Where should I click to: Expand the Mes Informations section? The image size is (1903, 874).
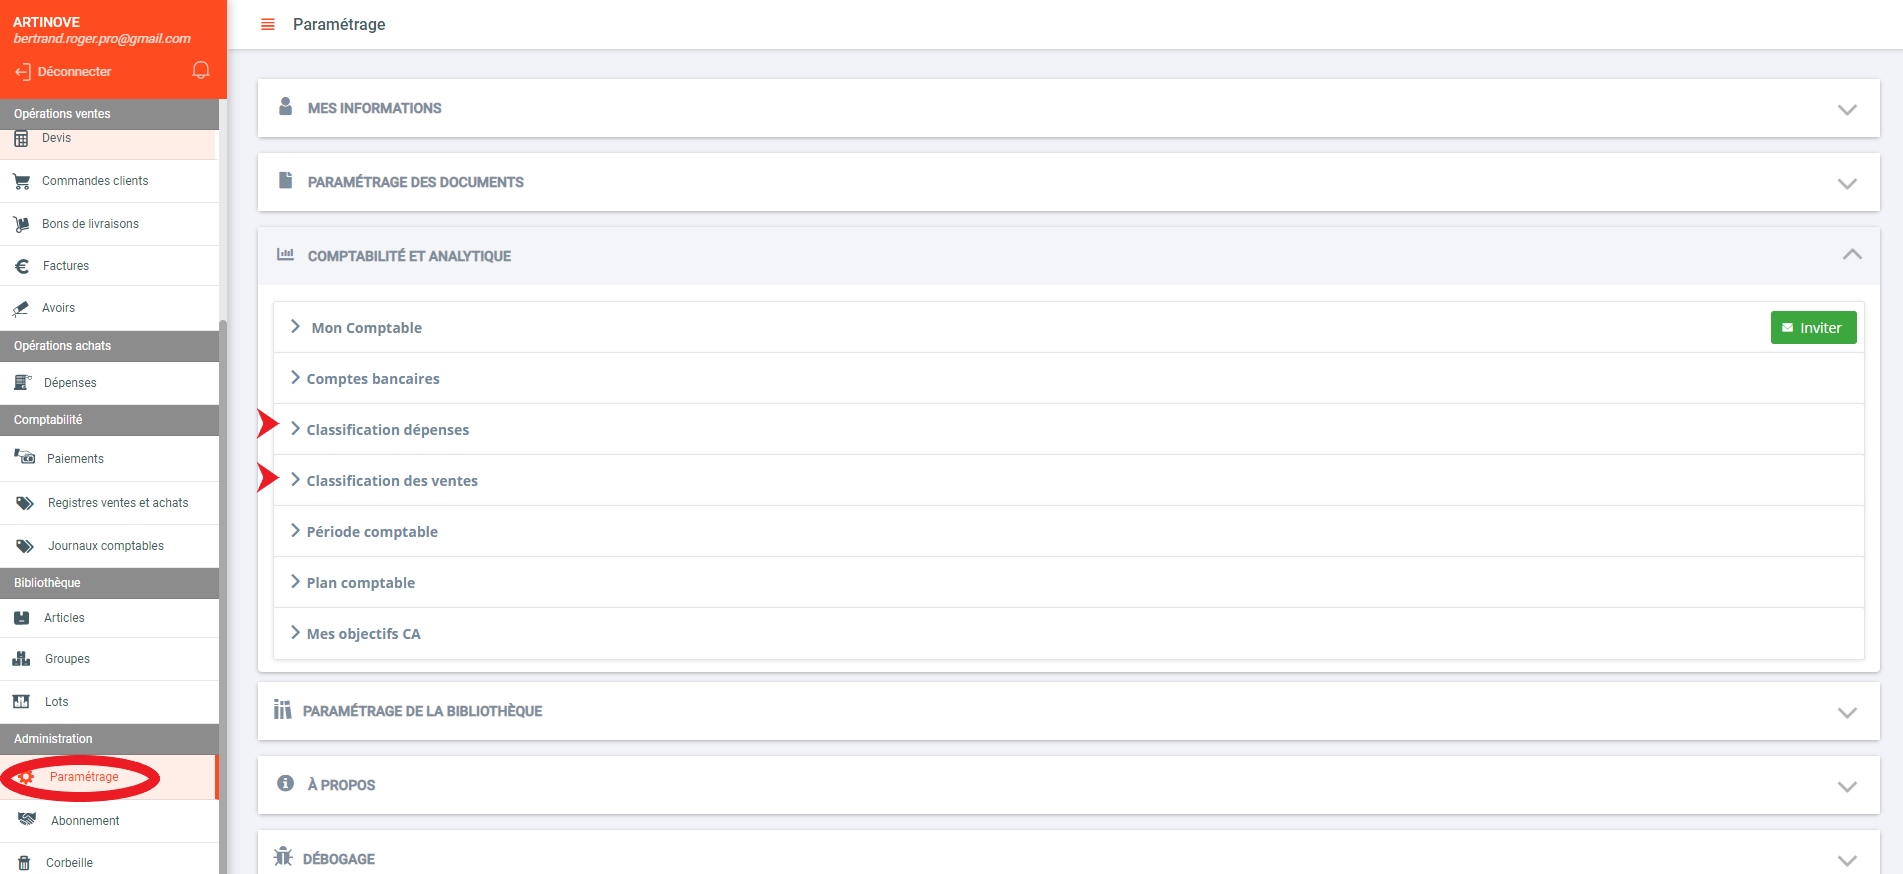tap(1846, 109)
